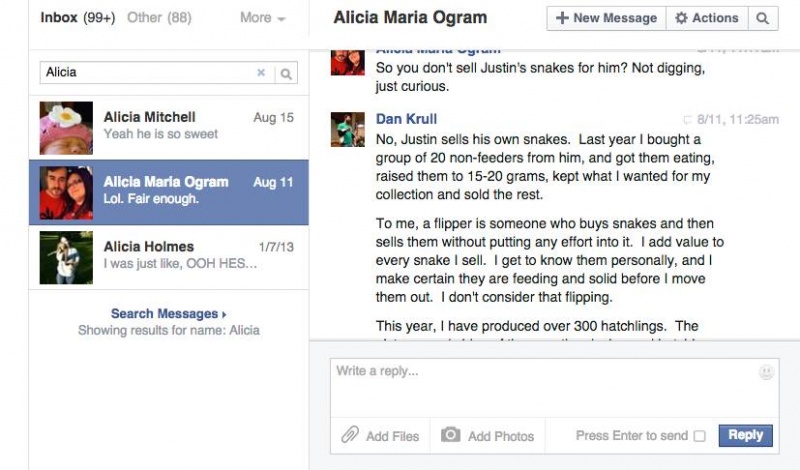The image size is (800, 470).
Task: Open the emoji smiley picker in reply box
Action: (766, 372)
